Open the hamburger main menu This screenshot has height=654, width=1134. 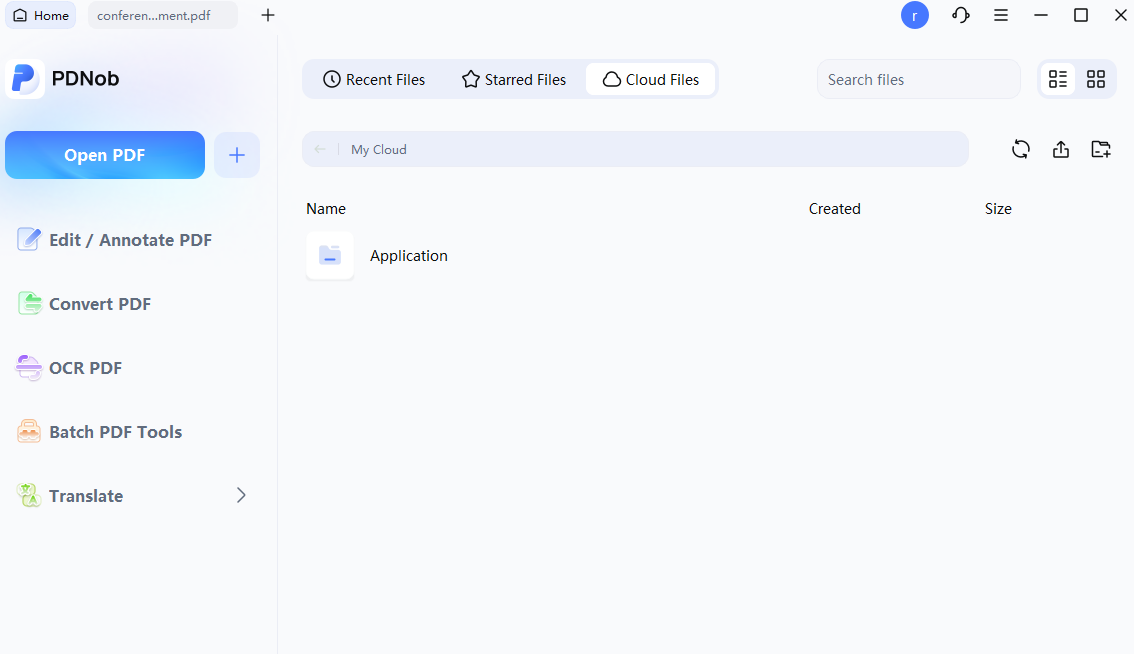(1000, 15)
